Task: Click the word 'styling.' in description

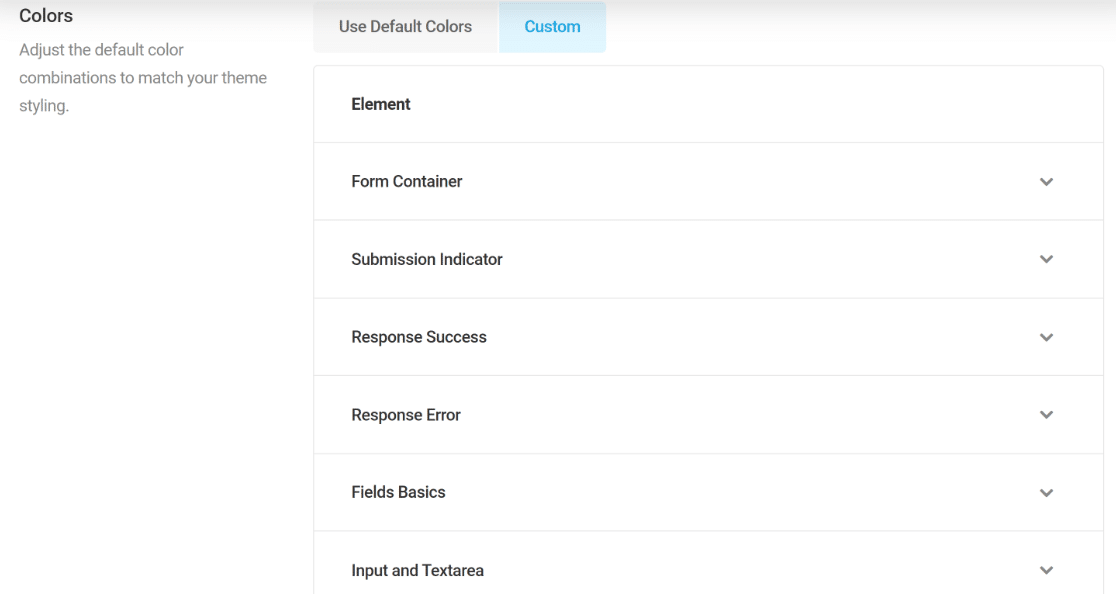Action: click(x=43, y=105)
